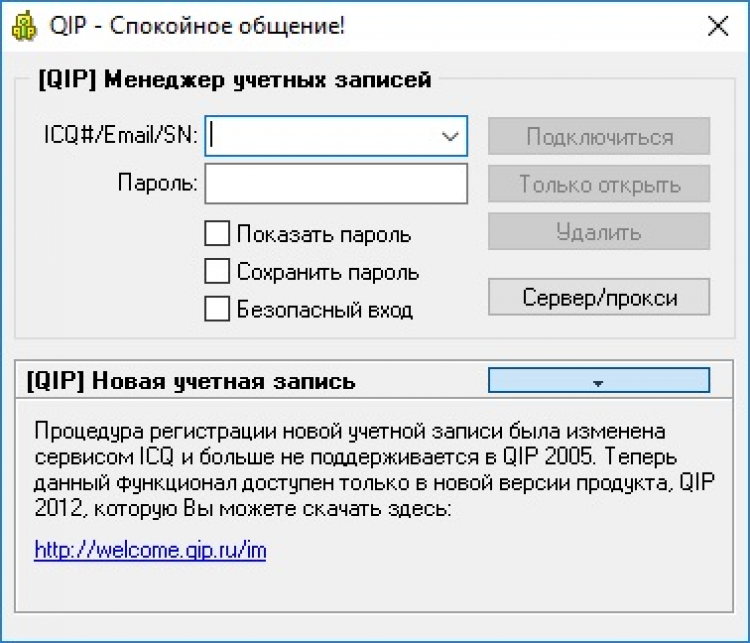Collapse the Новая учетная запись panel arrow
Image resolution: width=750 pixels, height=643 pixels.
click(599, 381)
